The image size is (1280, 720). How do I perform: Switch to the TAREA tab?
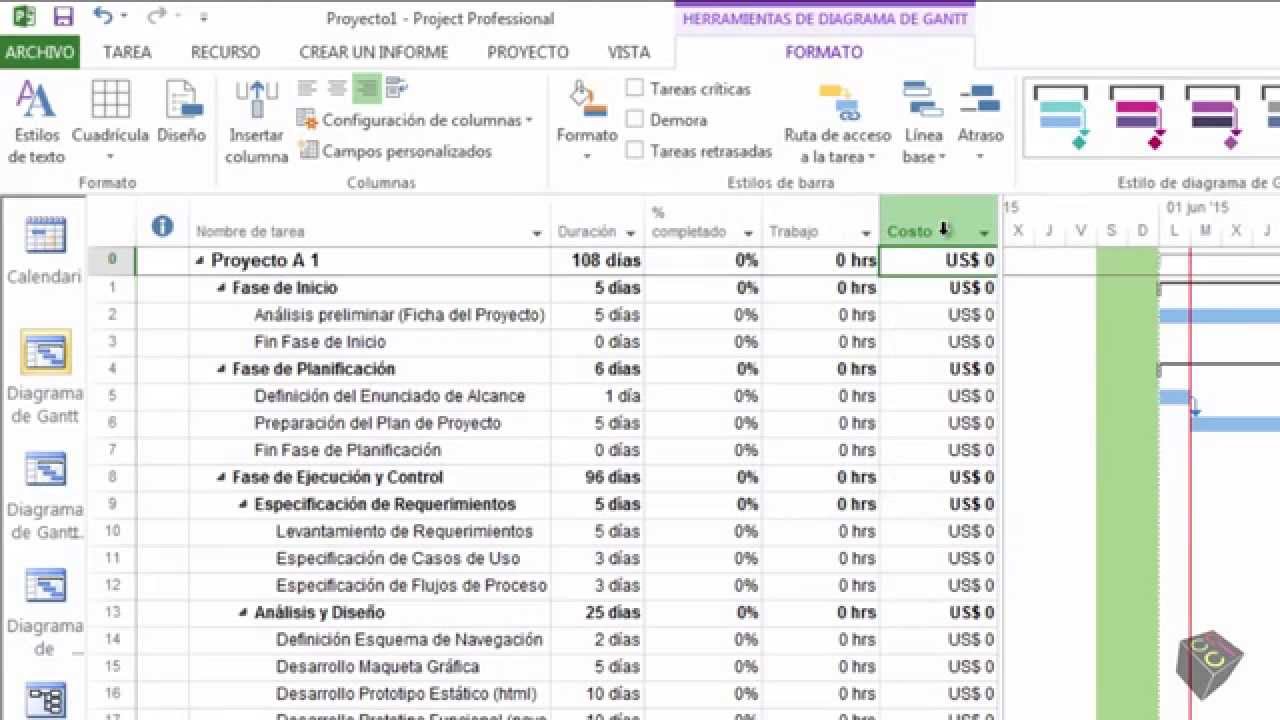click(127, 52)
